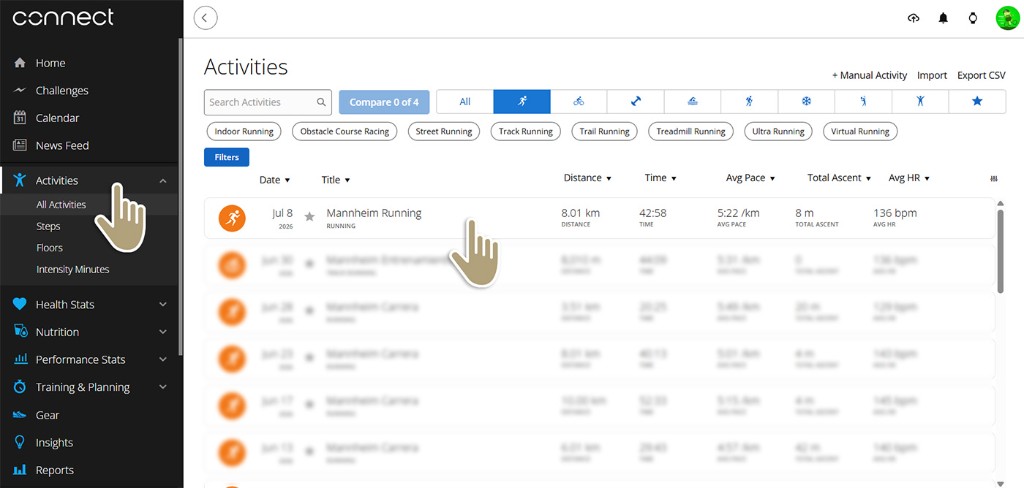Open the green profile avatar
1024x488 pixels.
tap(1007, 18)
